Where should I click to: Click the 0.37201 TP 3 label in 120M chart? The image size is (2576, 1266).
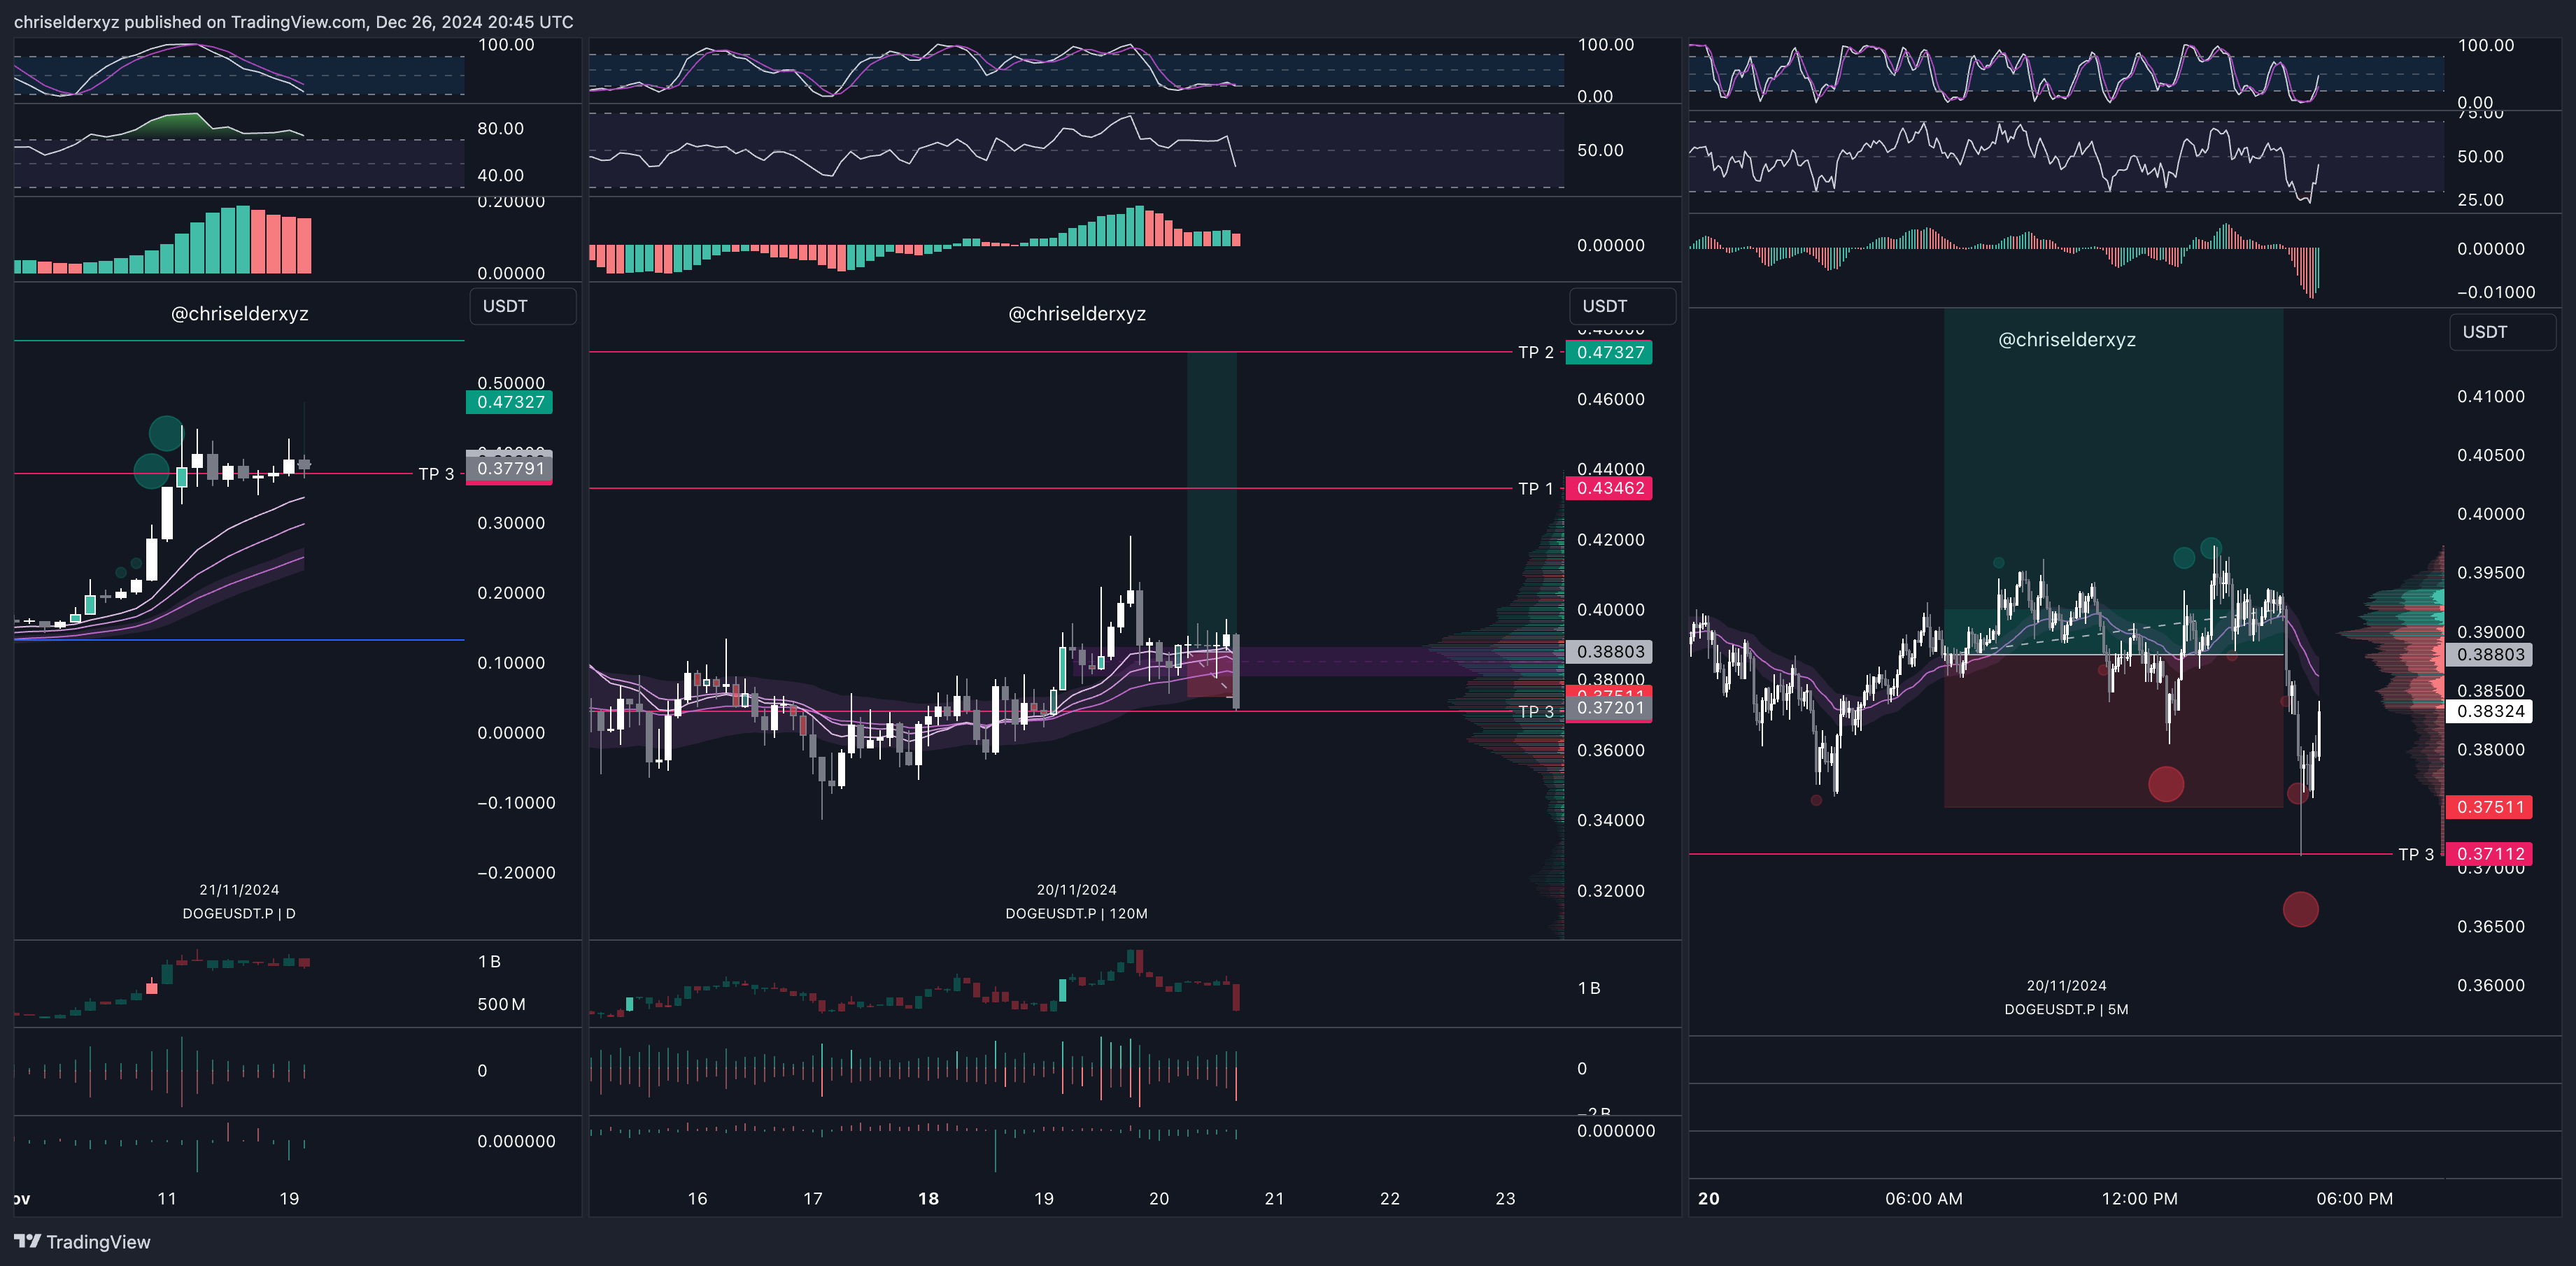click(1609, 708)
